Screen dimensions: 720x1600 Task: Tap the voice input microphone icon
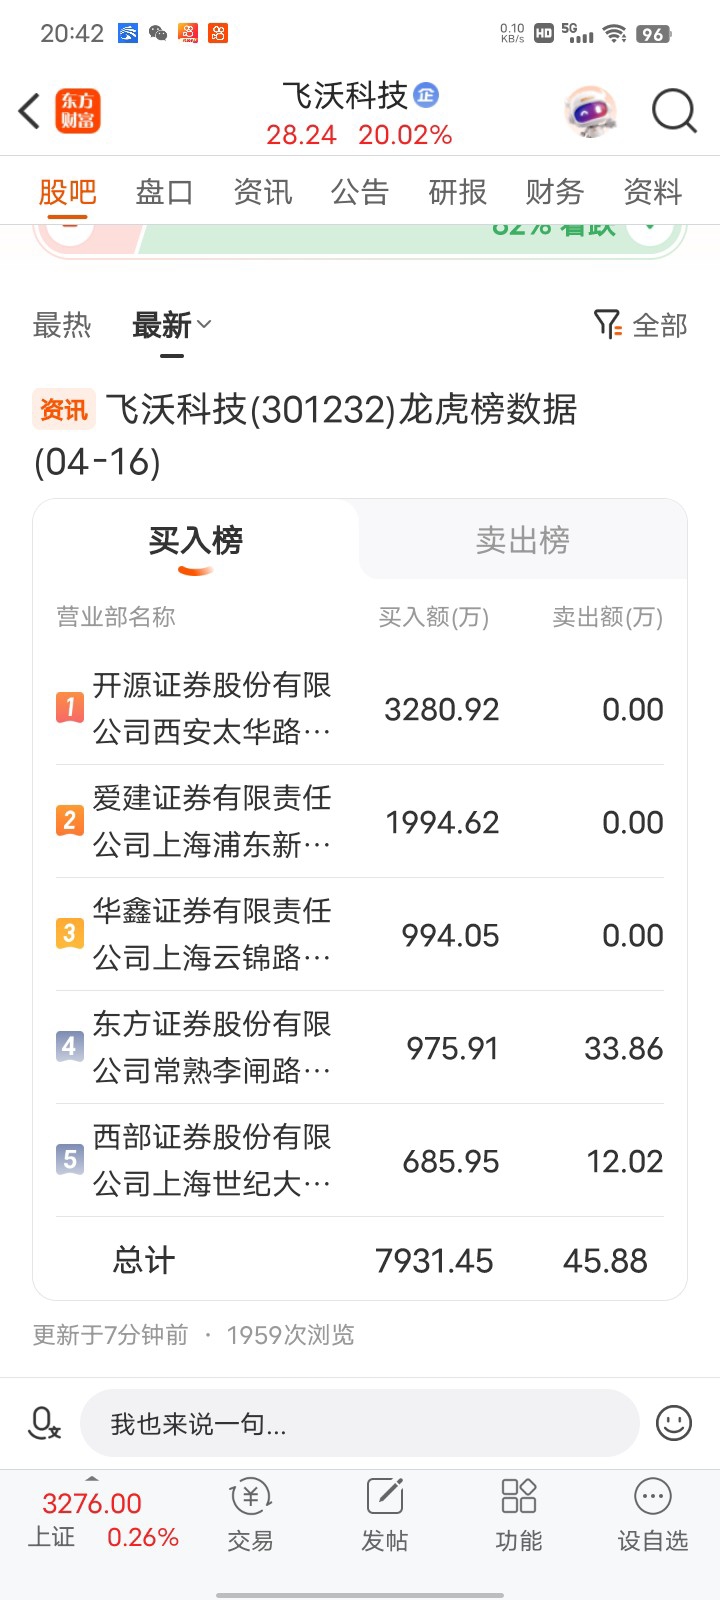(x=44, y=1422)
